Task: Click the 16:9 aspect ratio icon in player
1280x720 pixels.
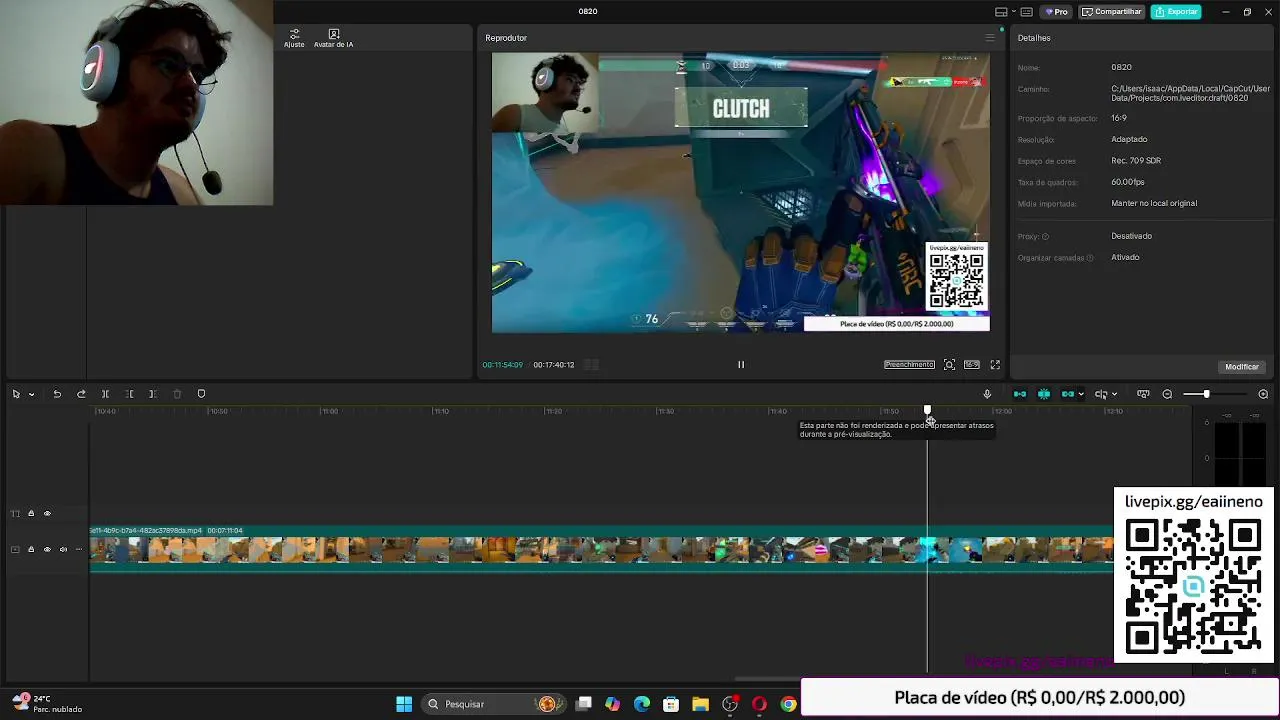Action: 972,365
